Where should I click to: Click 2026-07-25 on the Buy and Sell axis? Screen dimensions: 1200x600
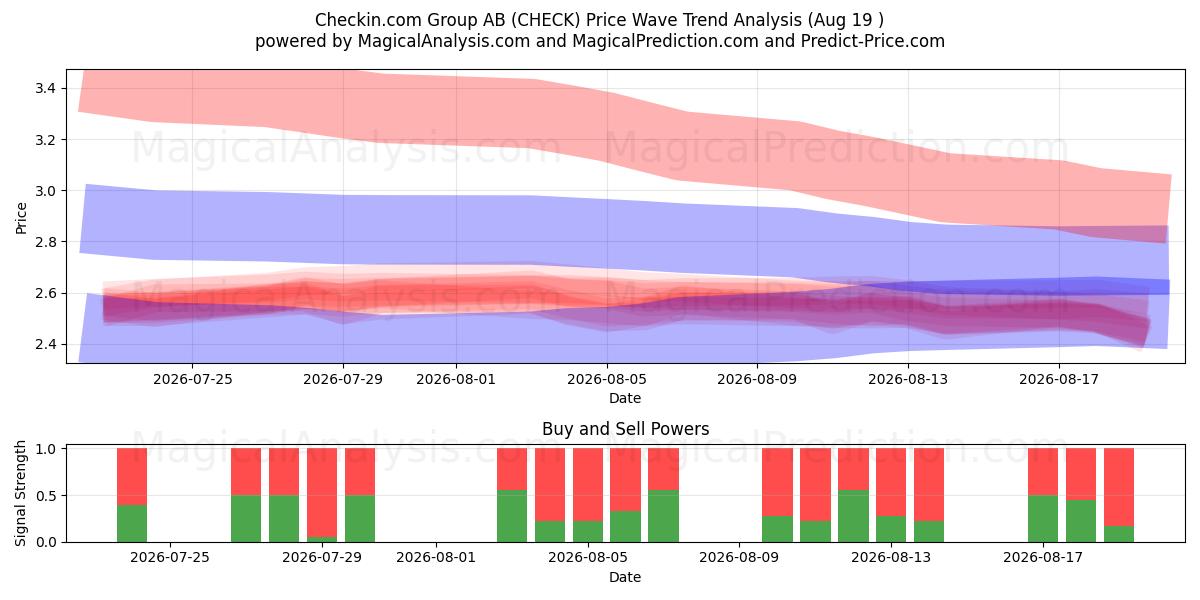pyautogui.click(x=170, y=558)
